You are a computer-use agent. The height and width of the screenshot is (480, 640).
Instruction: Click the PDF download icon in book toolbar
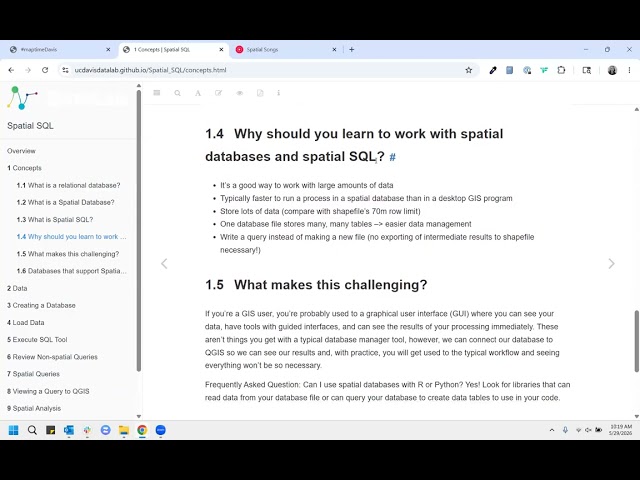click(260, 93)
